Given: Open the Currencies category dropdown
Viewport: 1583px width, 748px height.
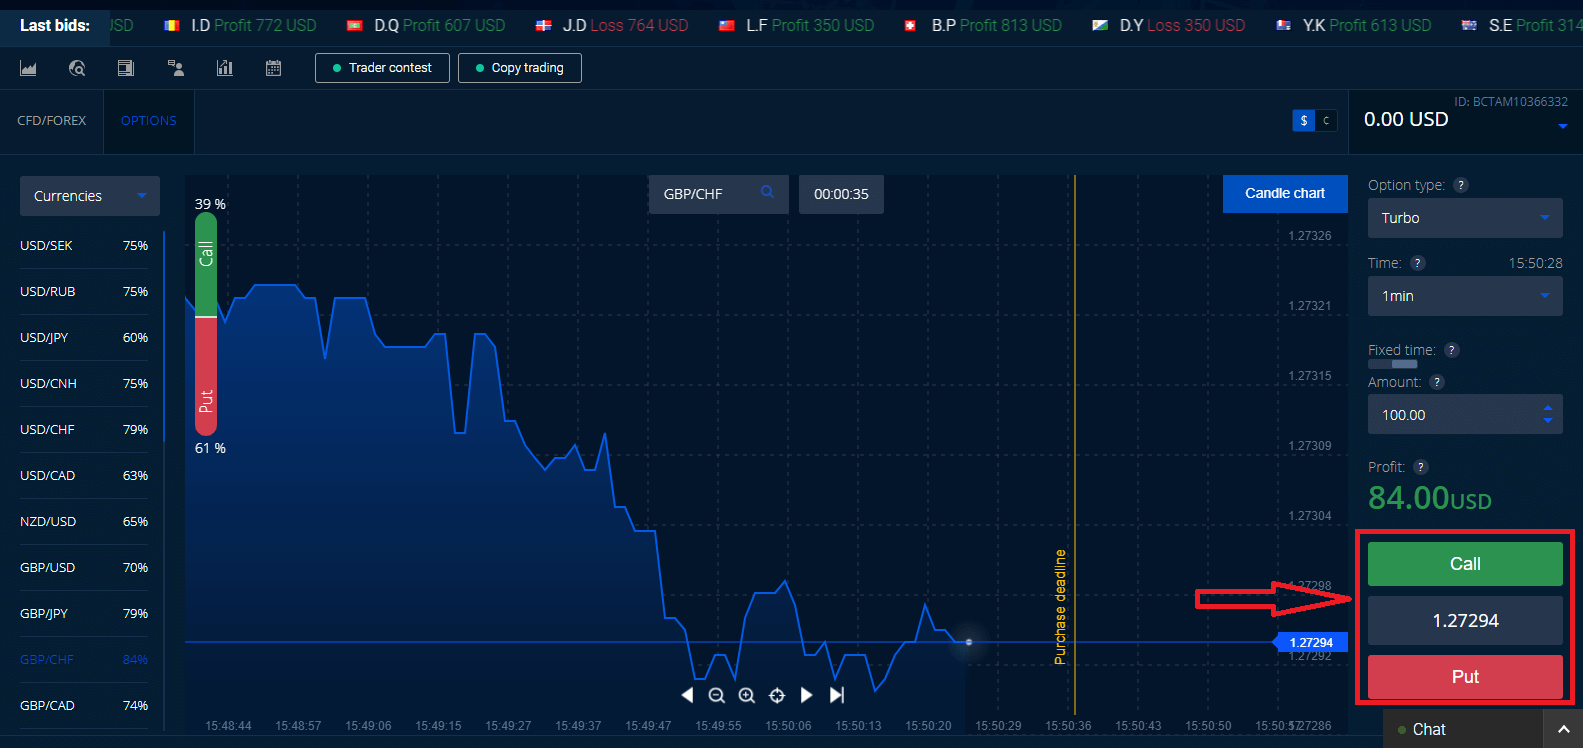Looking at the screenshot, I should [90, 196].
